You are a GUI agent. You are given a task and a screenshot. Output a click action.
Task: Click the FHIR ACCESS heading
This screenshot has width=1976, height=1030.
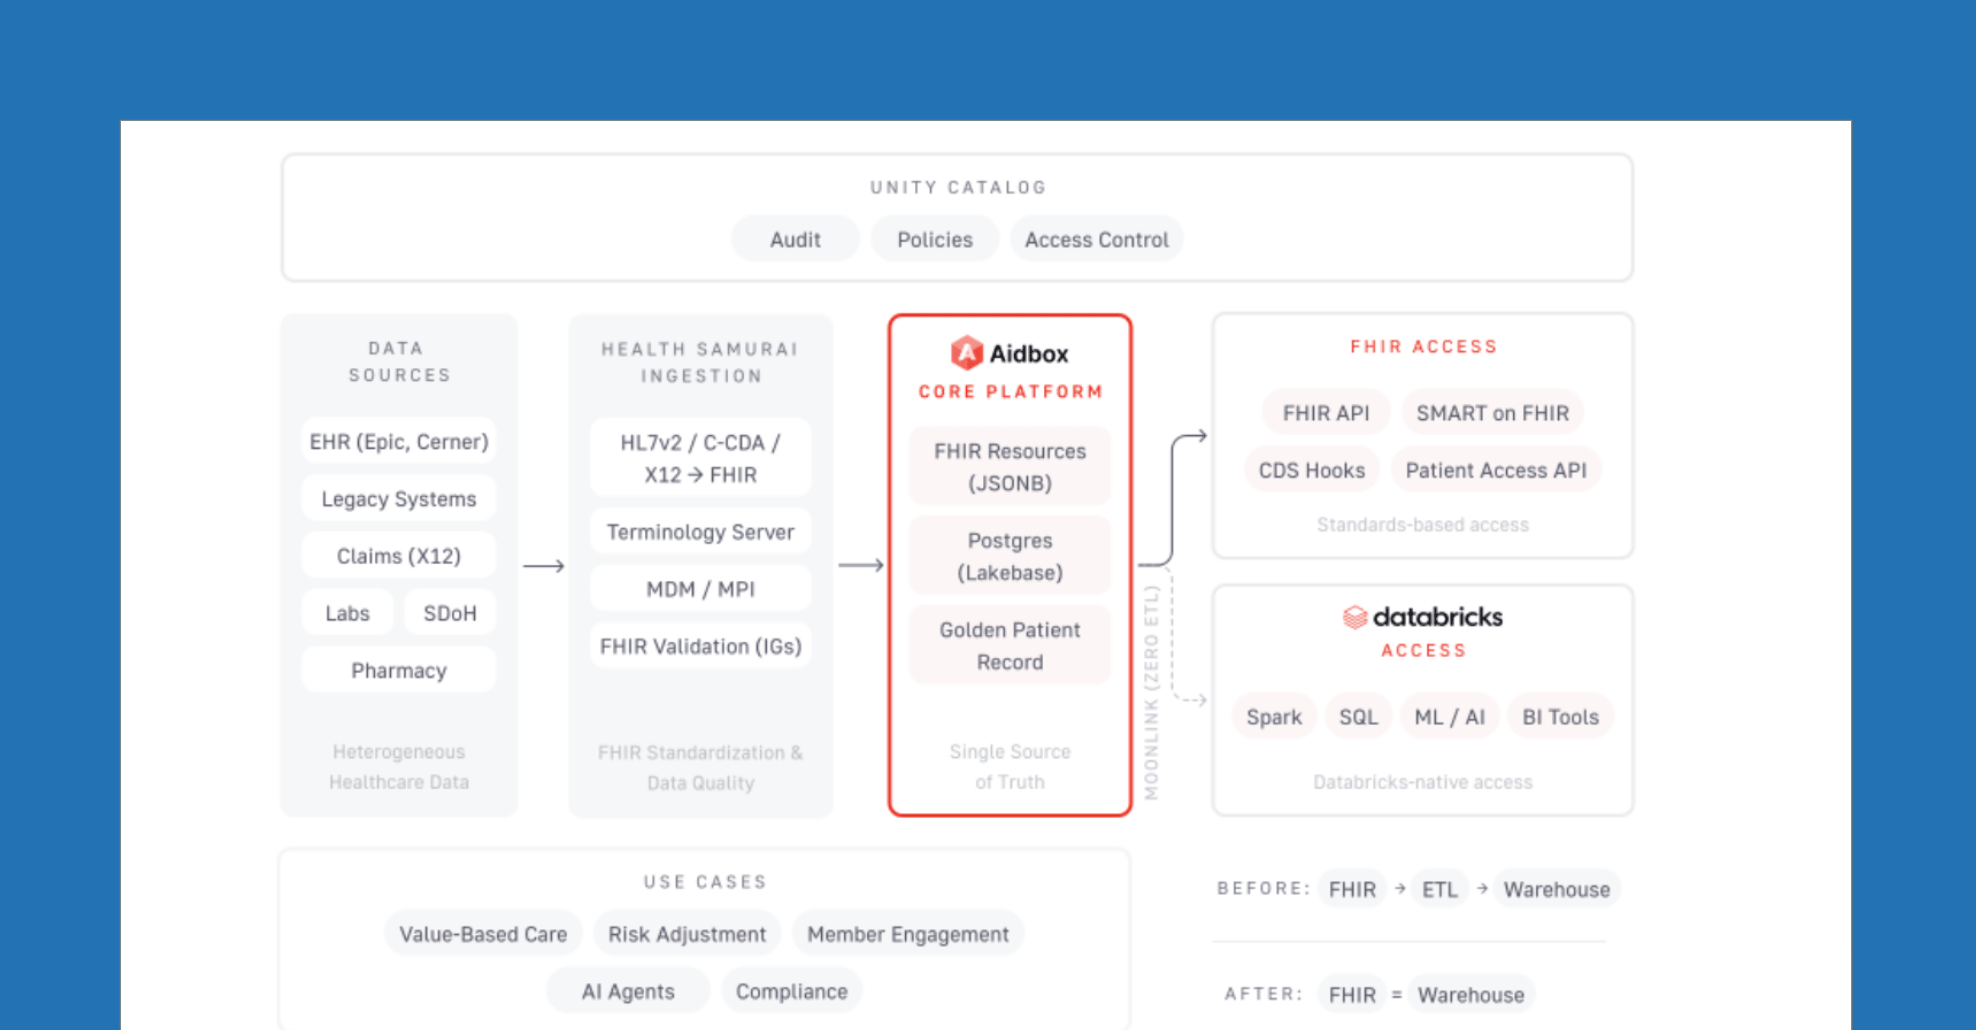[1424, 346]
